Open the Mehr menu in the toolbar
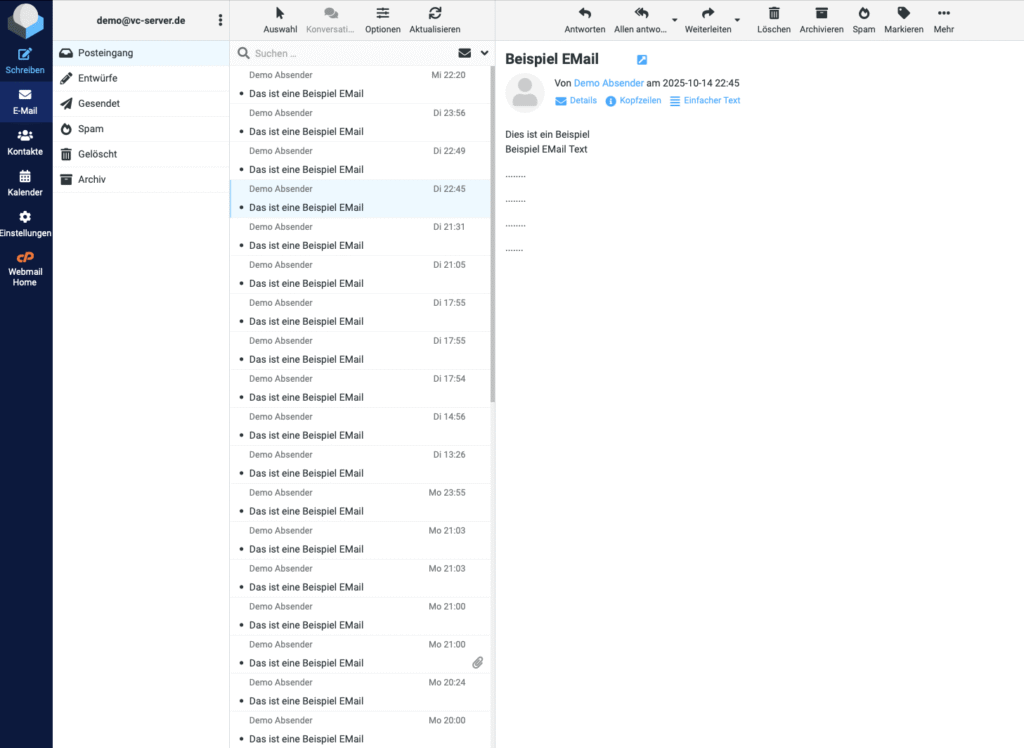 (943, 16)
